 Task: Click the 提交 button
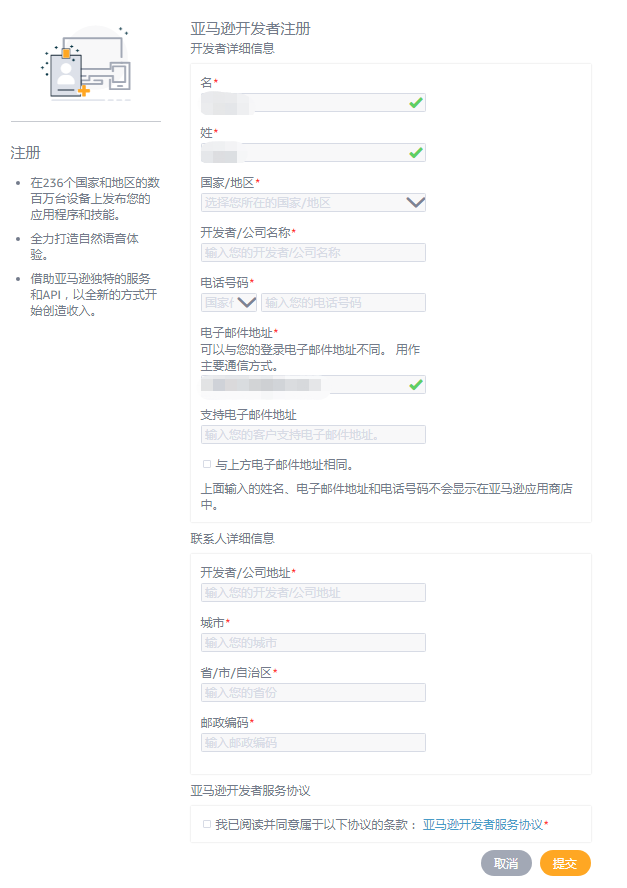coord(566,862)
